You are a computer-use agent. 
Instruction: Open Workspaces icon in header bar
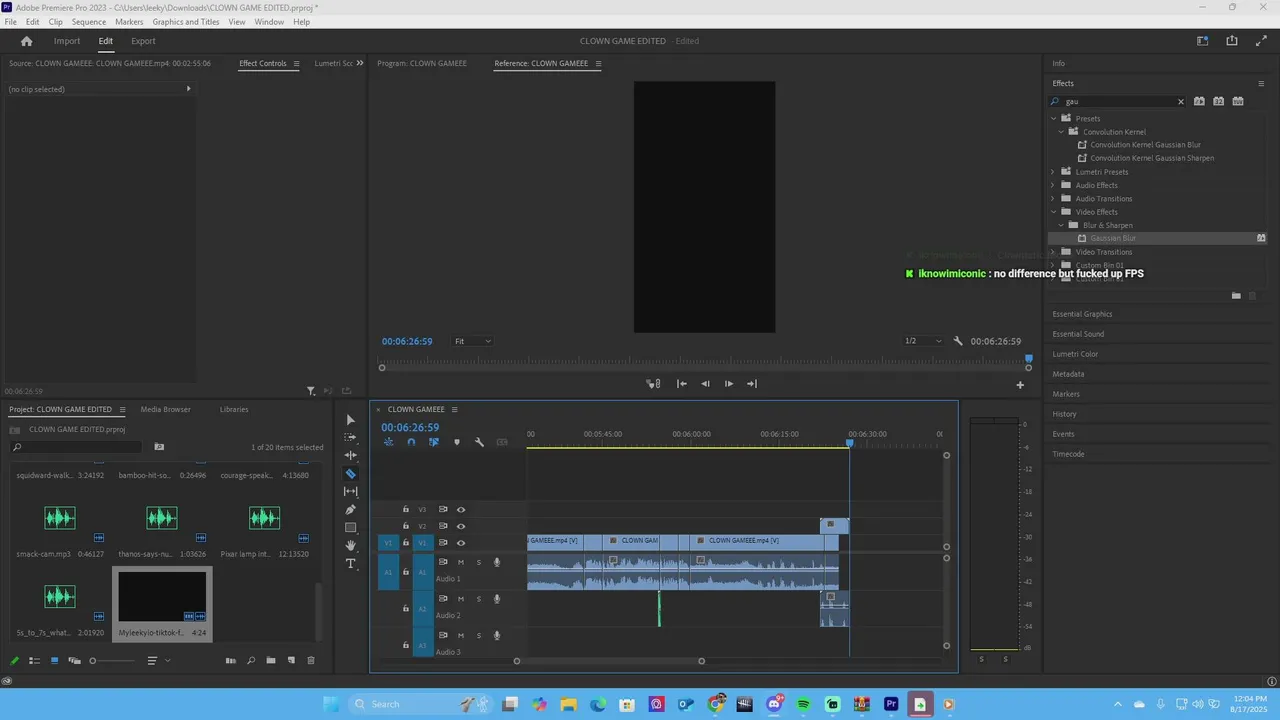(1203, 41)
